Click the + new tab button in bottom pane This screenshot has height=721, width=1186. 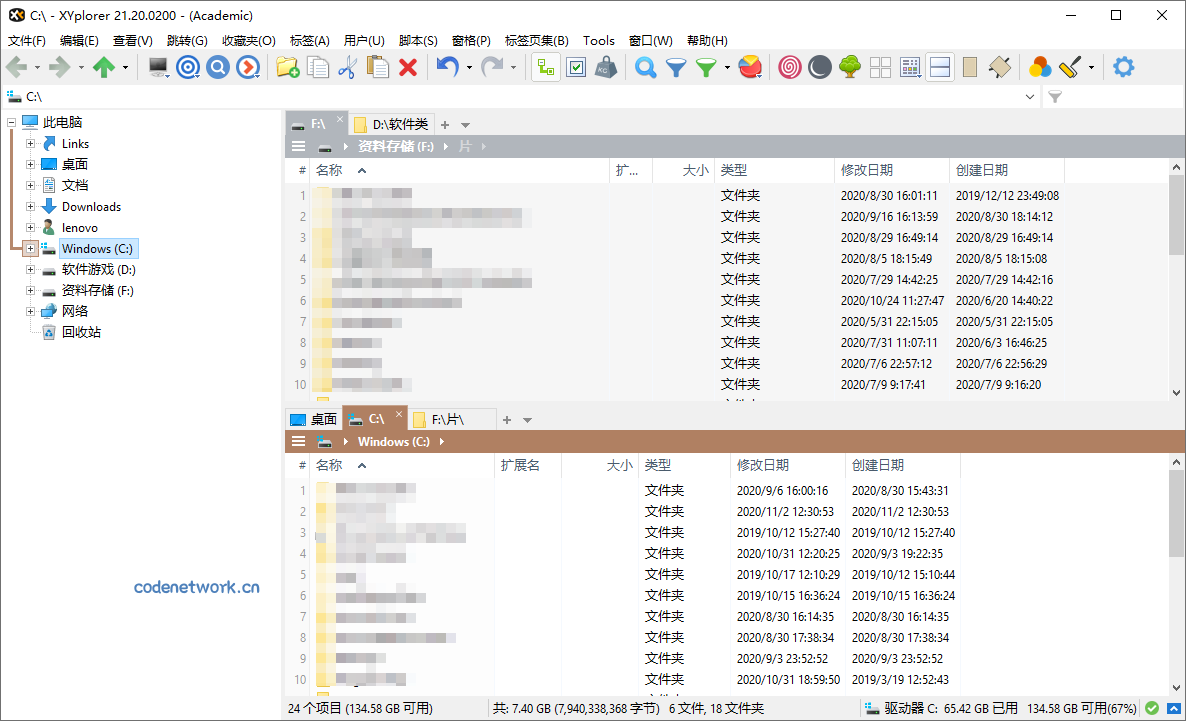tap(507, 420)
